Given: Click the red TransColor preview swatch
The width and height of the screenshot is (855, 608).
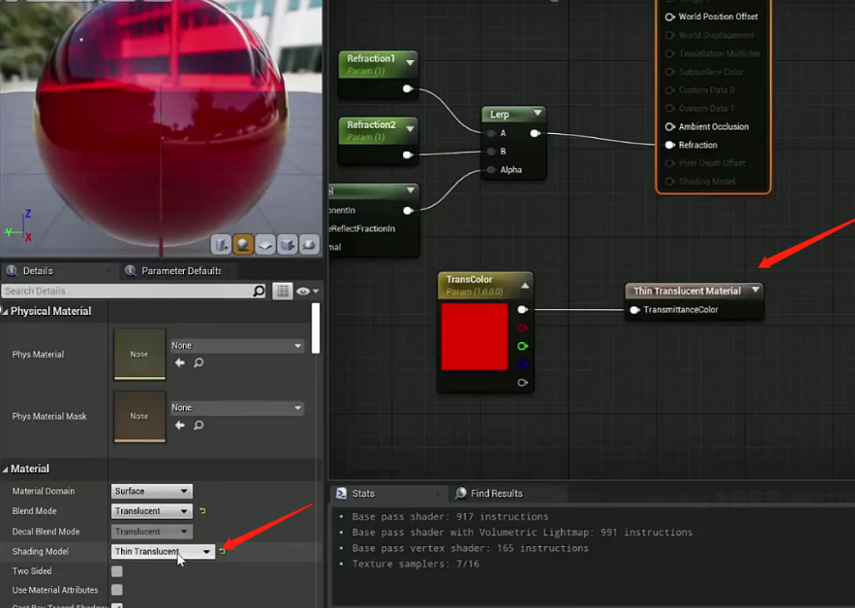Looking at the screenshot, I should point(474,337).
